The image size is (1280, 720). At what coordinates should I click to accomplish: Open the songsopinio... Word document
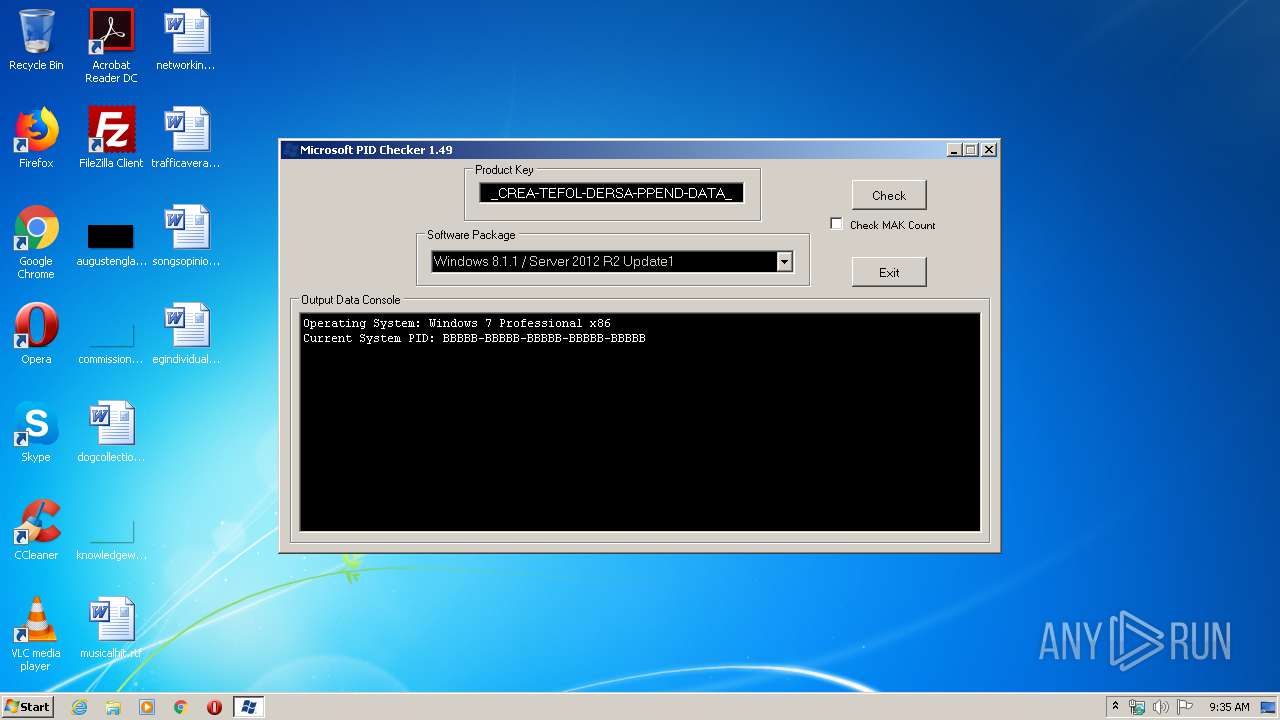186,236
